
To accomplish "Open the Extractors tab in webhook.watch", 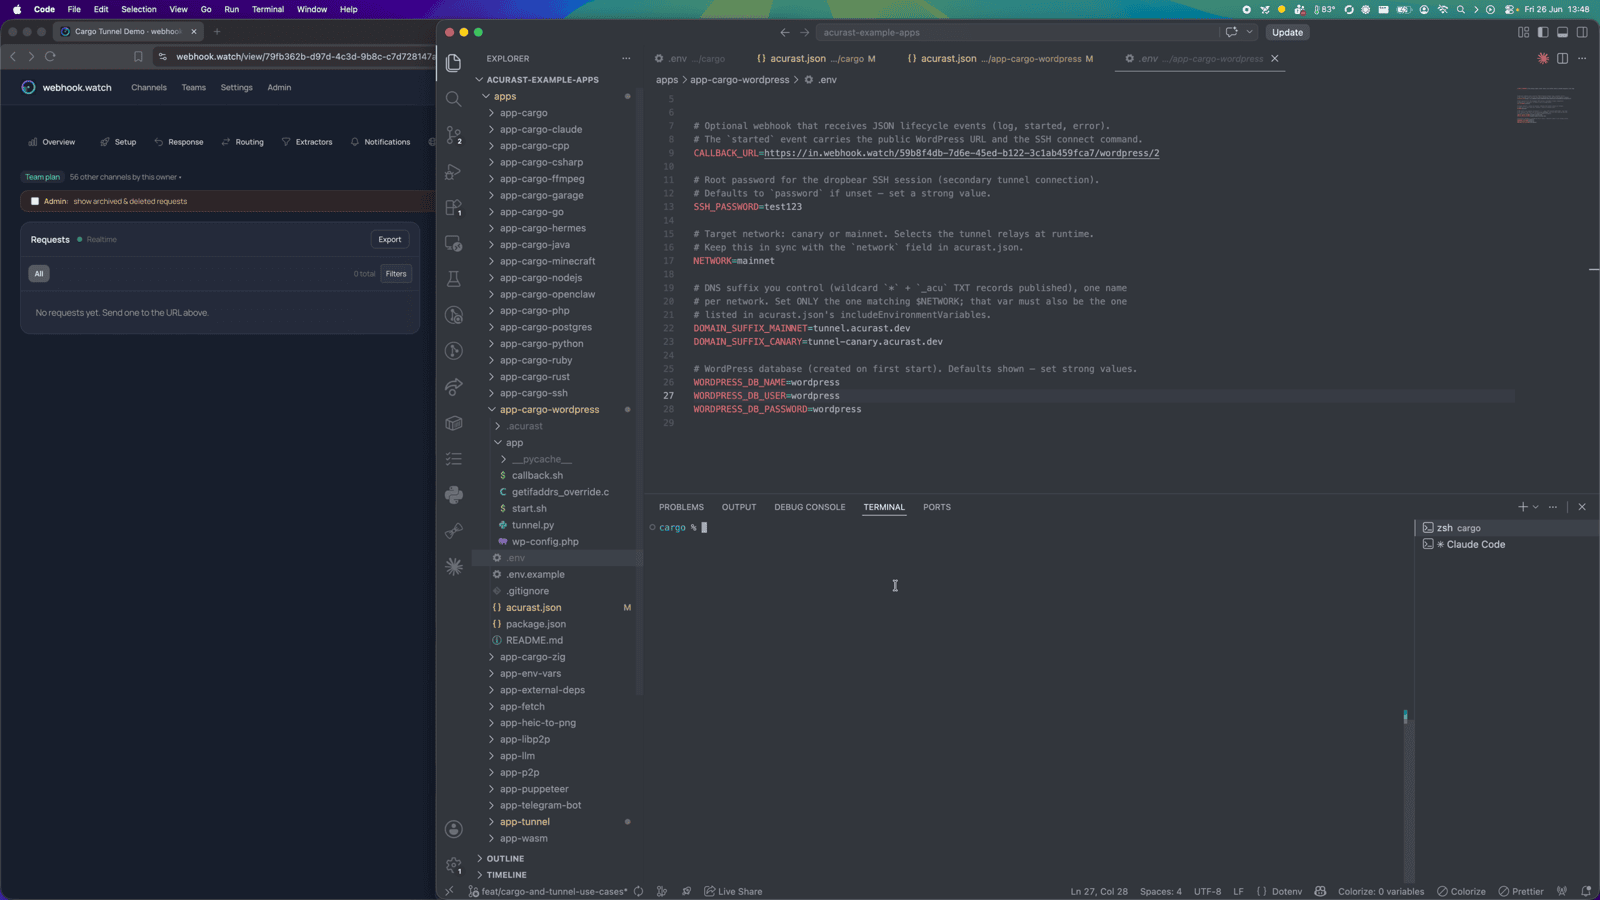I will (307, 142).
